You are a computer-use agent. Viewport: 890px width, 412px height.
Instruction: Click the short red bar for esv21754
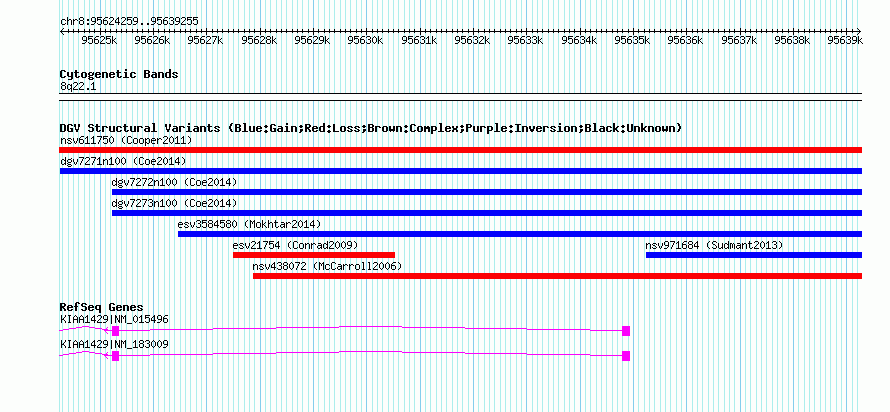click(x=314, y=255)
